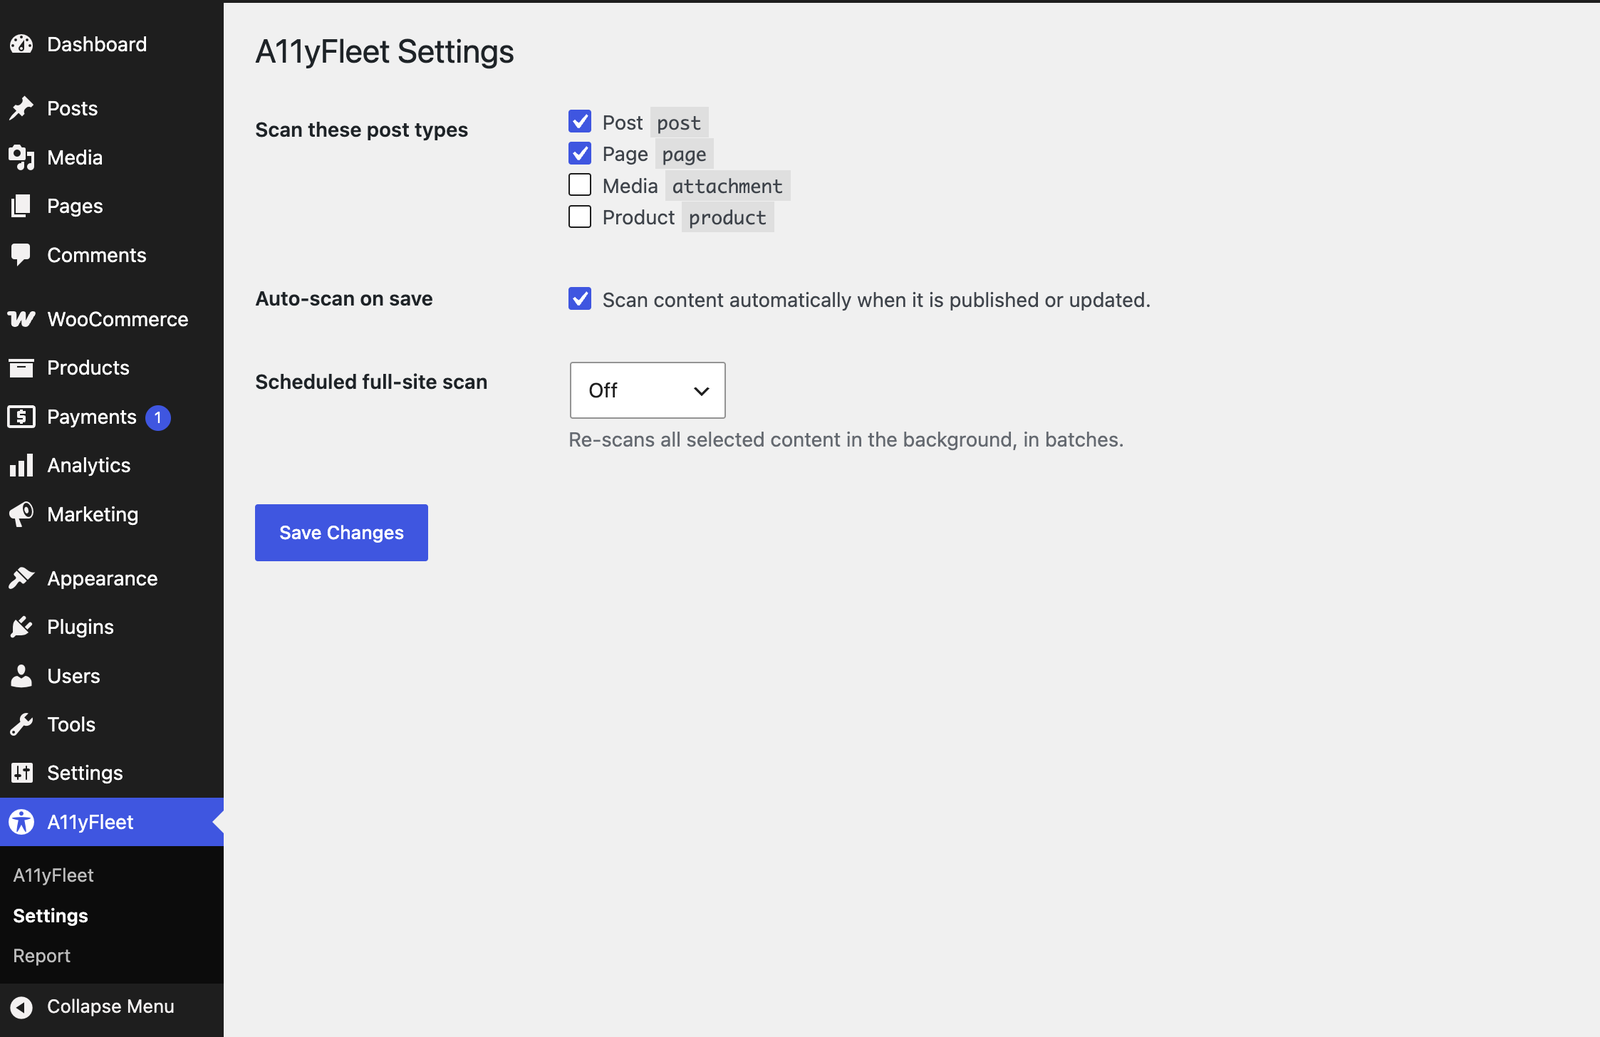1600x1037 pixels.
Task: Open the Payments menu label
Action: 92,417
